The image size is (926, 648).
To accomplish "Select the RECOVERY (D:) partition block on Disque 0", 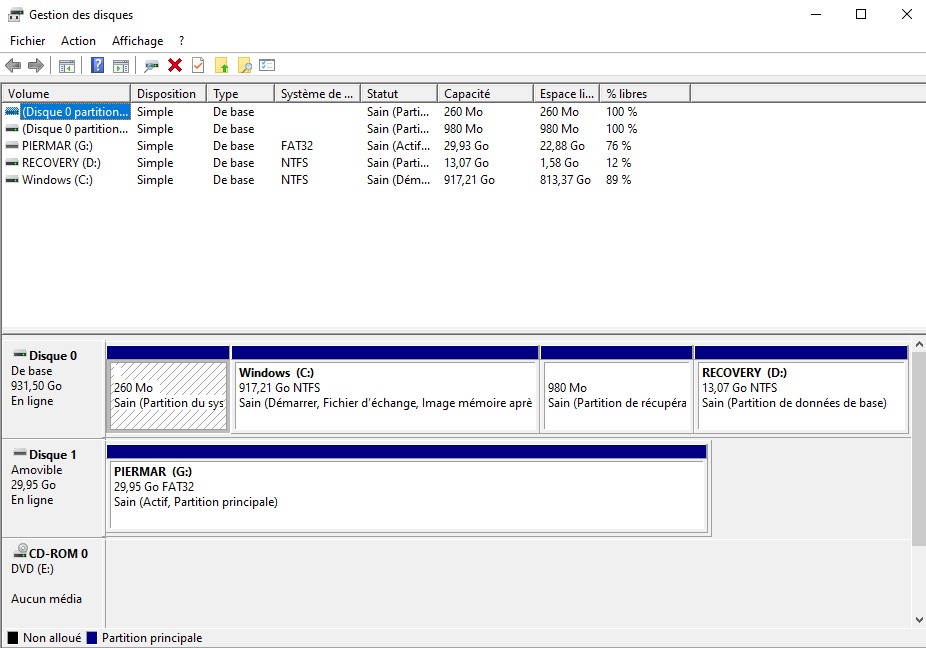I will pos(801,389).
